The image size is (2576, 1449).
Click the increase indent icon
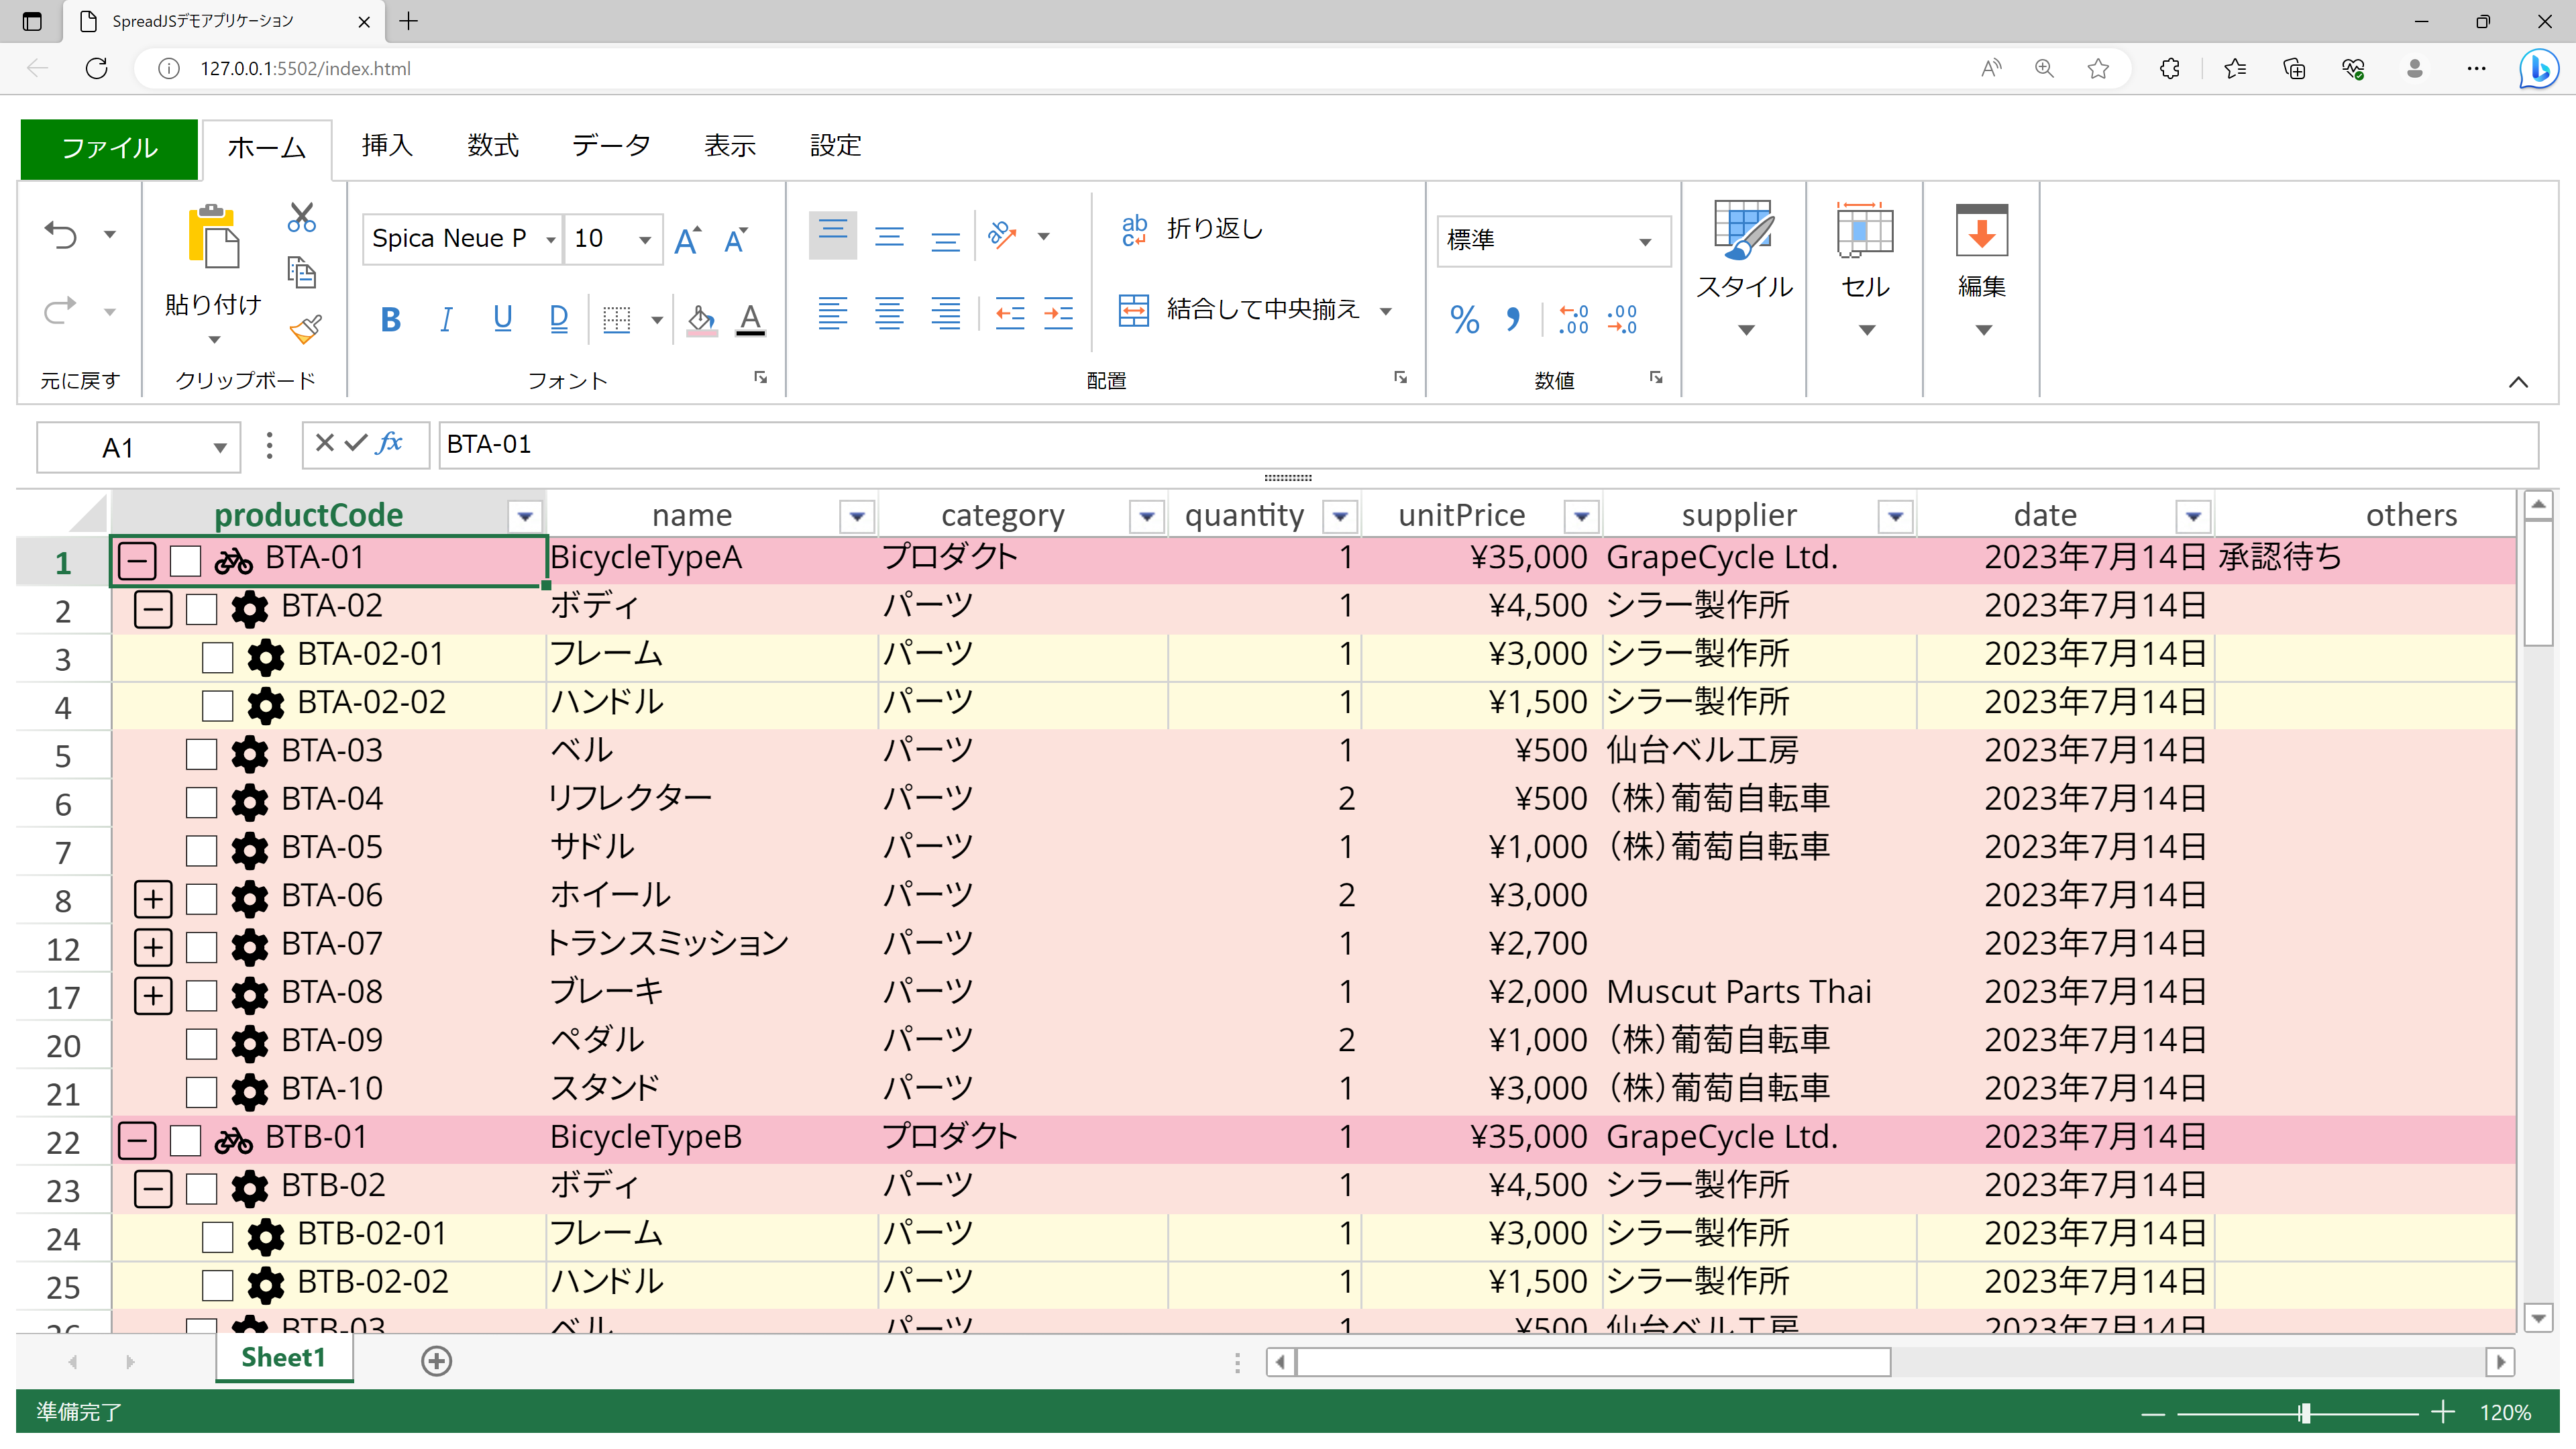(x=1058, y=313)
